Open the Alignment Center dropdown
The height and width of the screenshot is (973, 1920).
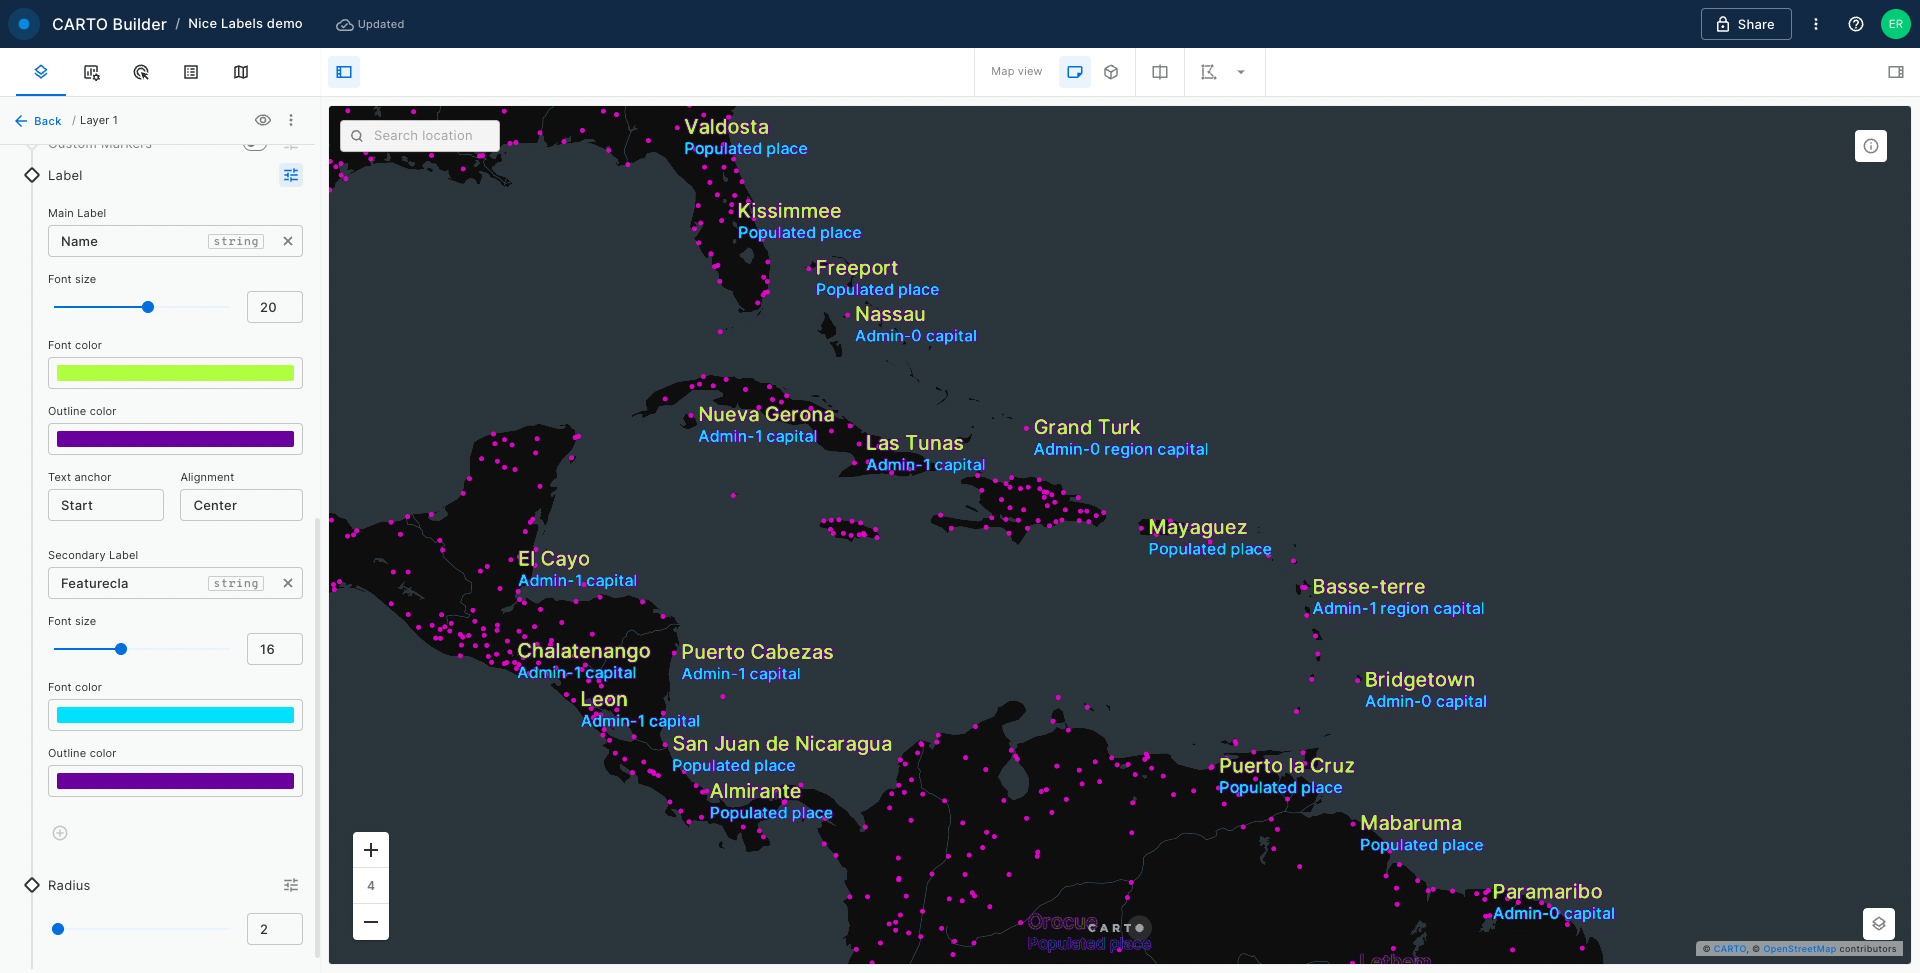(241, 505)
